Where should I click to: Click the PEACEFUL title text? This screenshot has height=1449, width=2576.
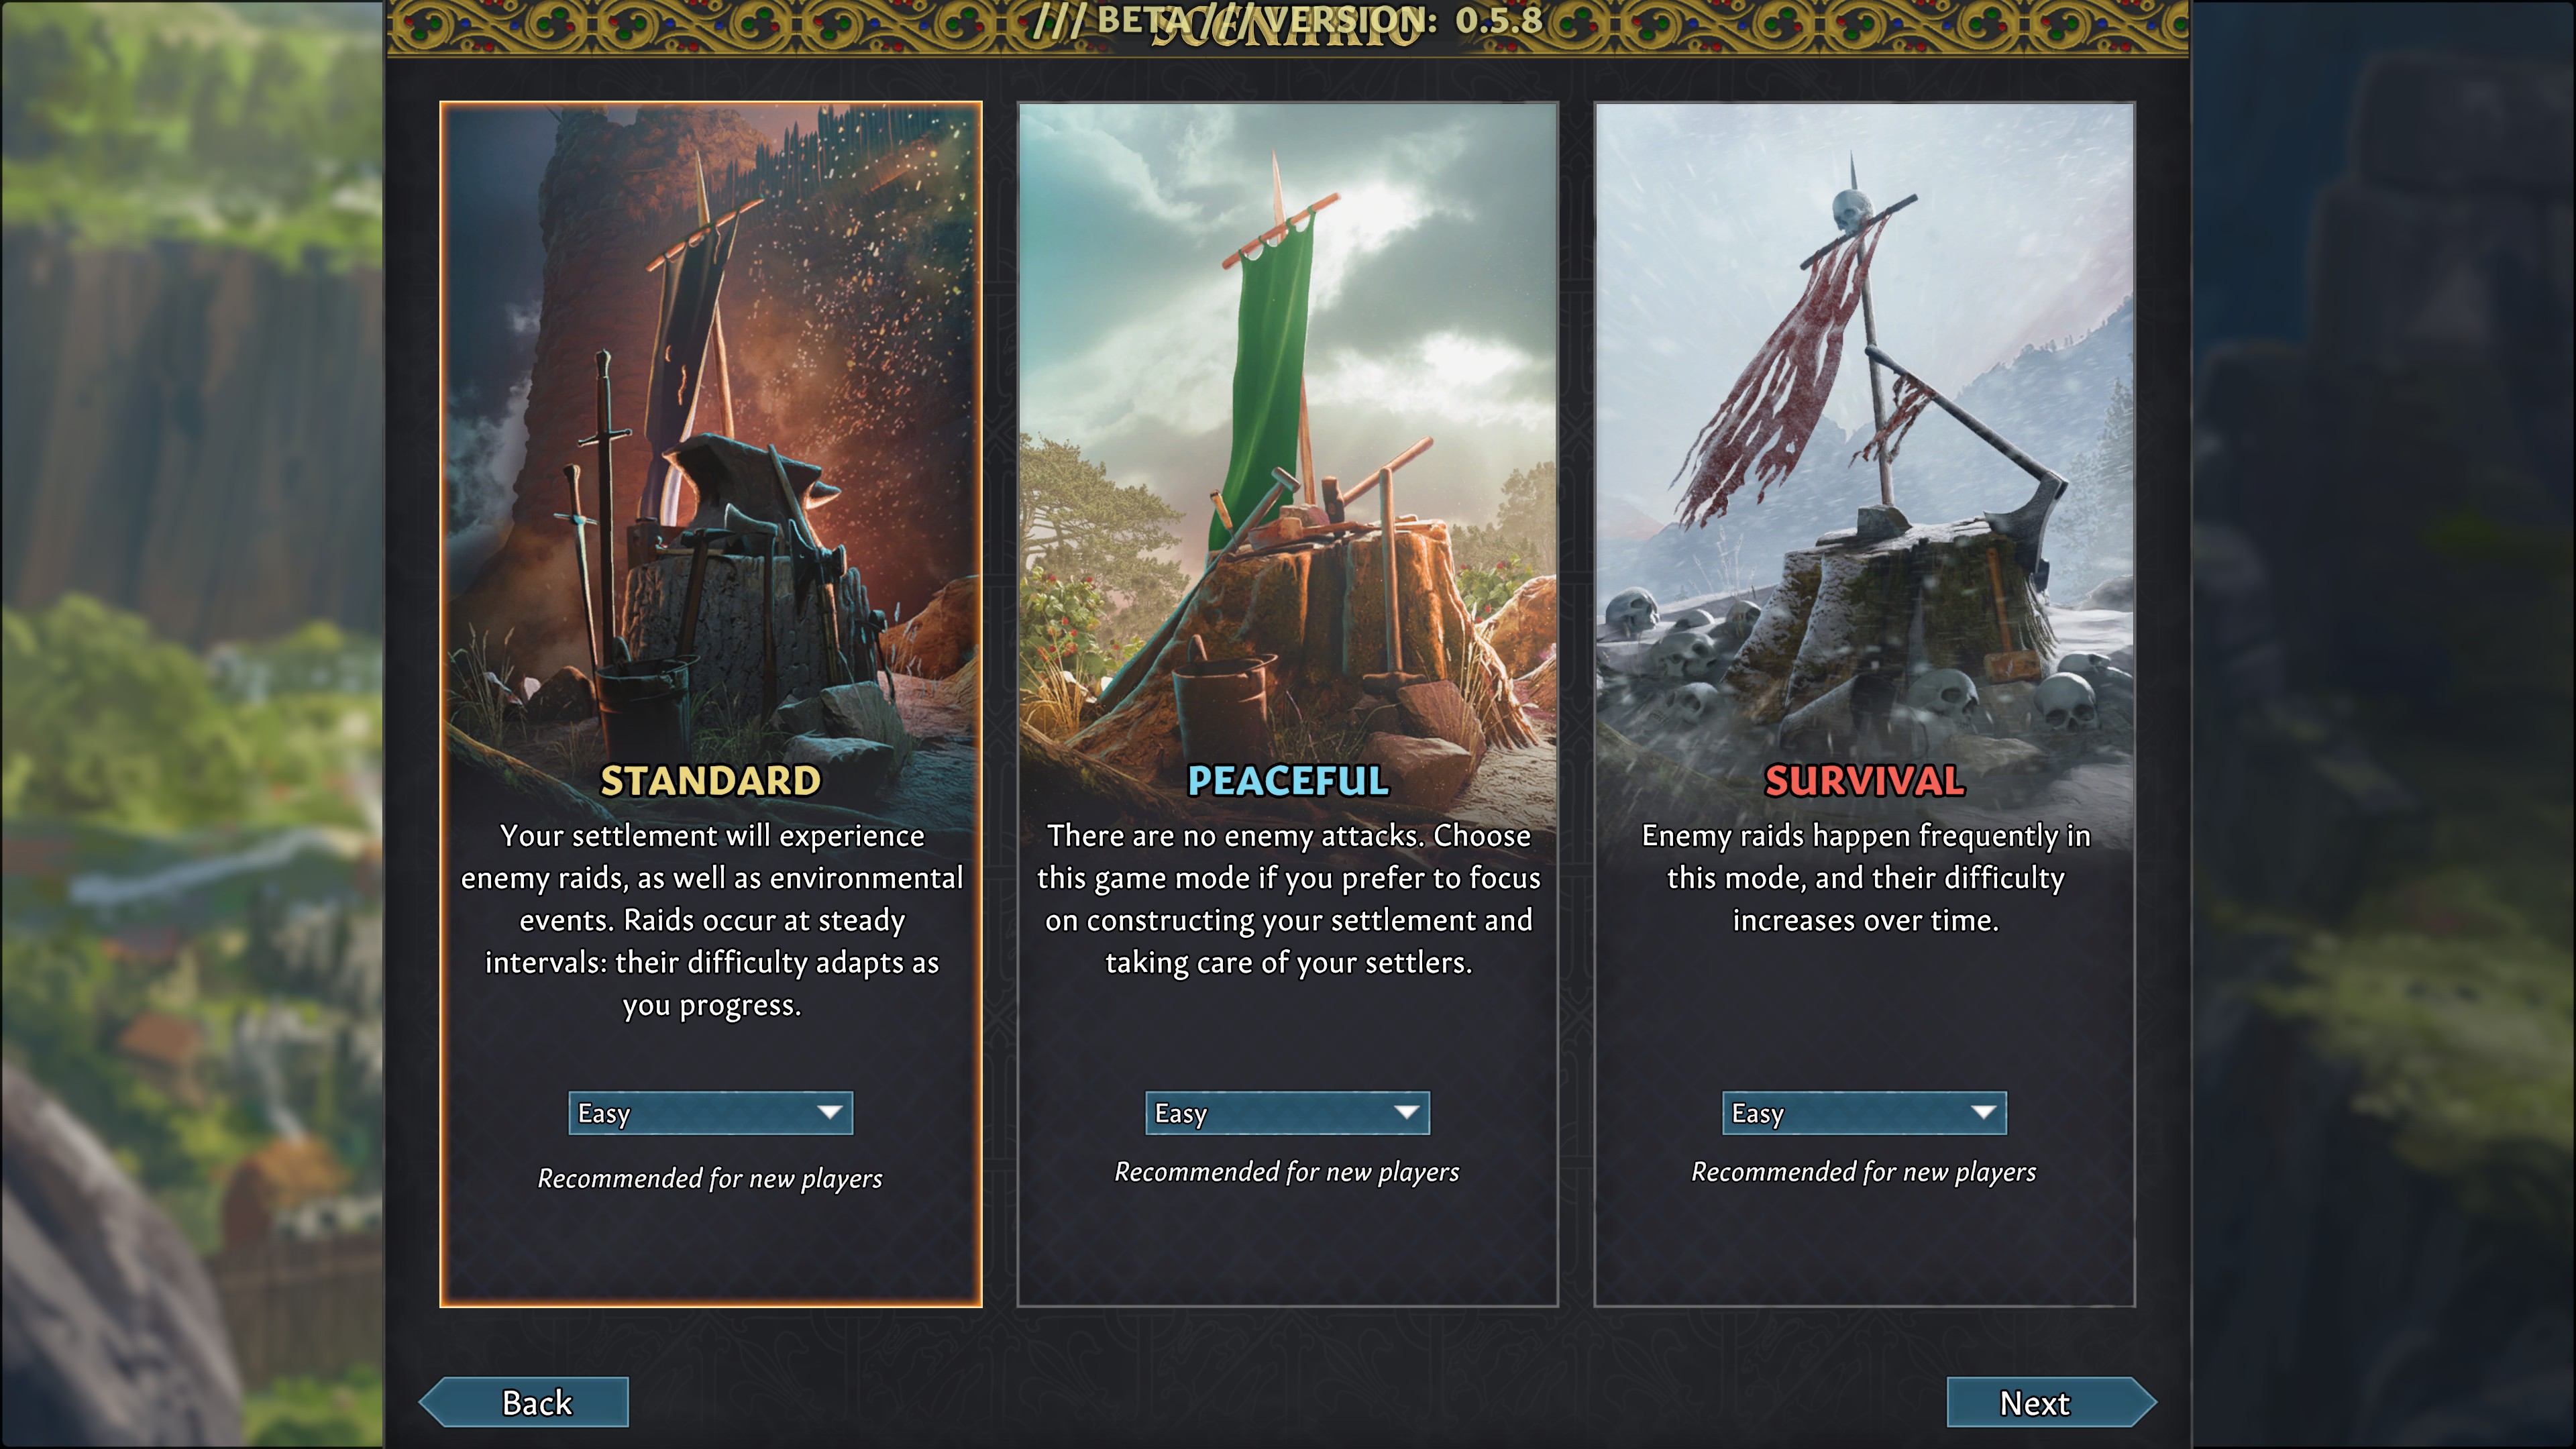click(x=1288, y=780)
